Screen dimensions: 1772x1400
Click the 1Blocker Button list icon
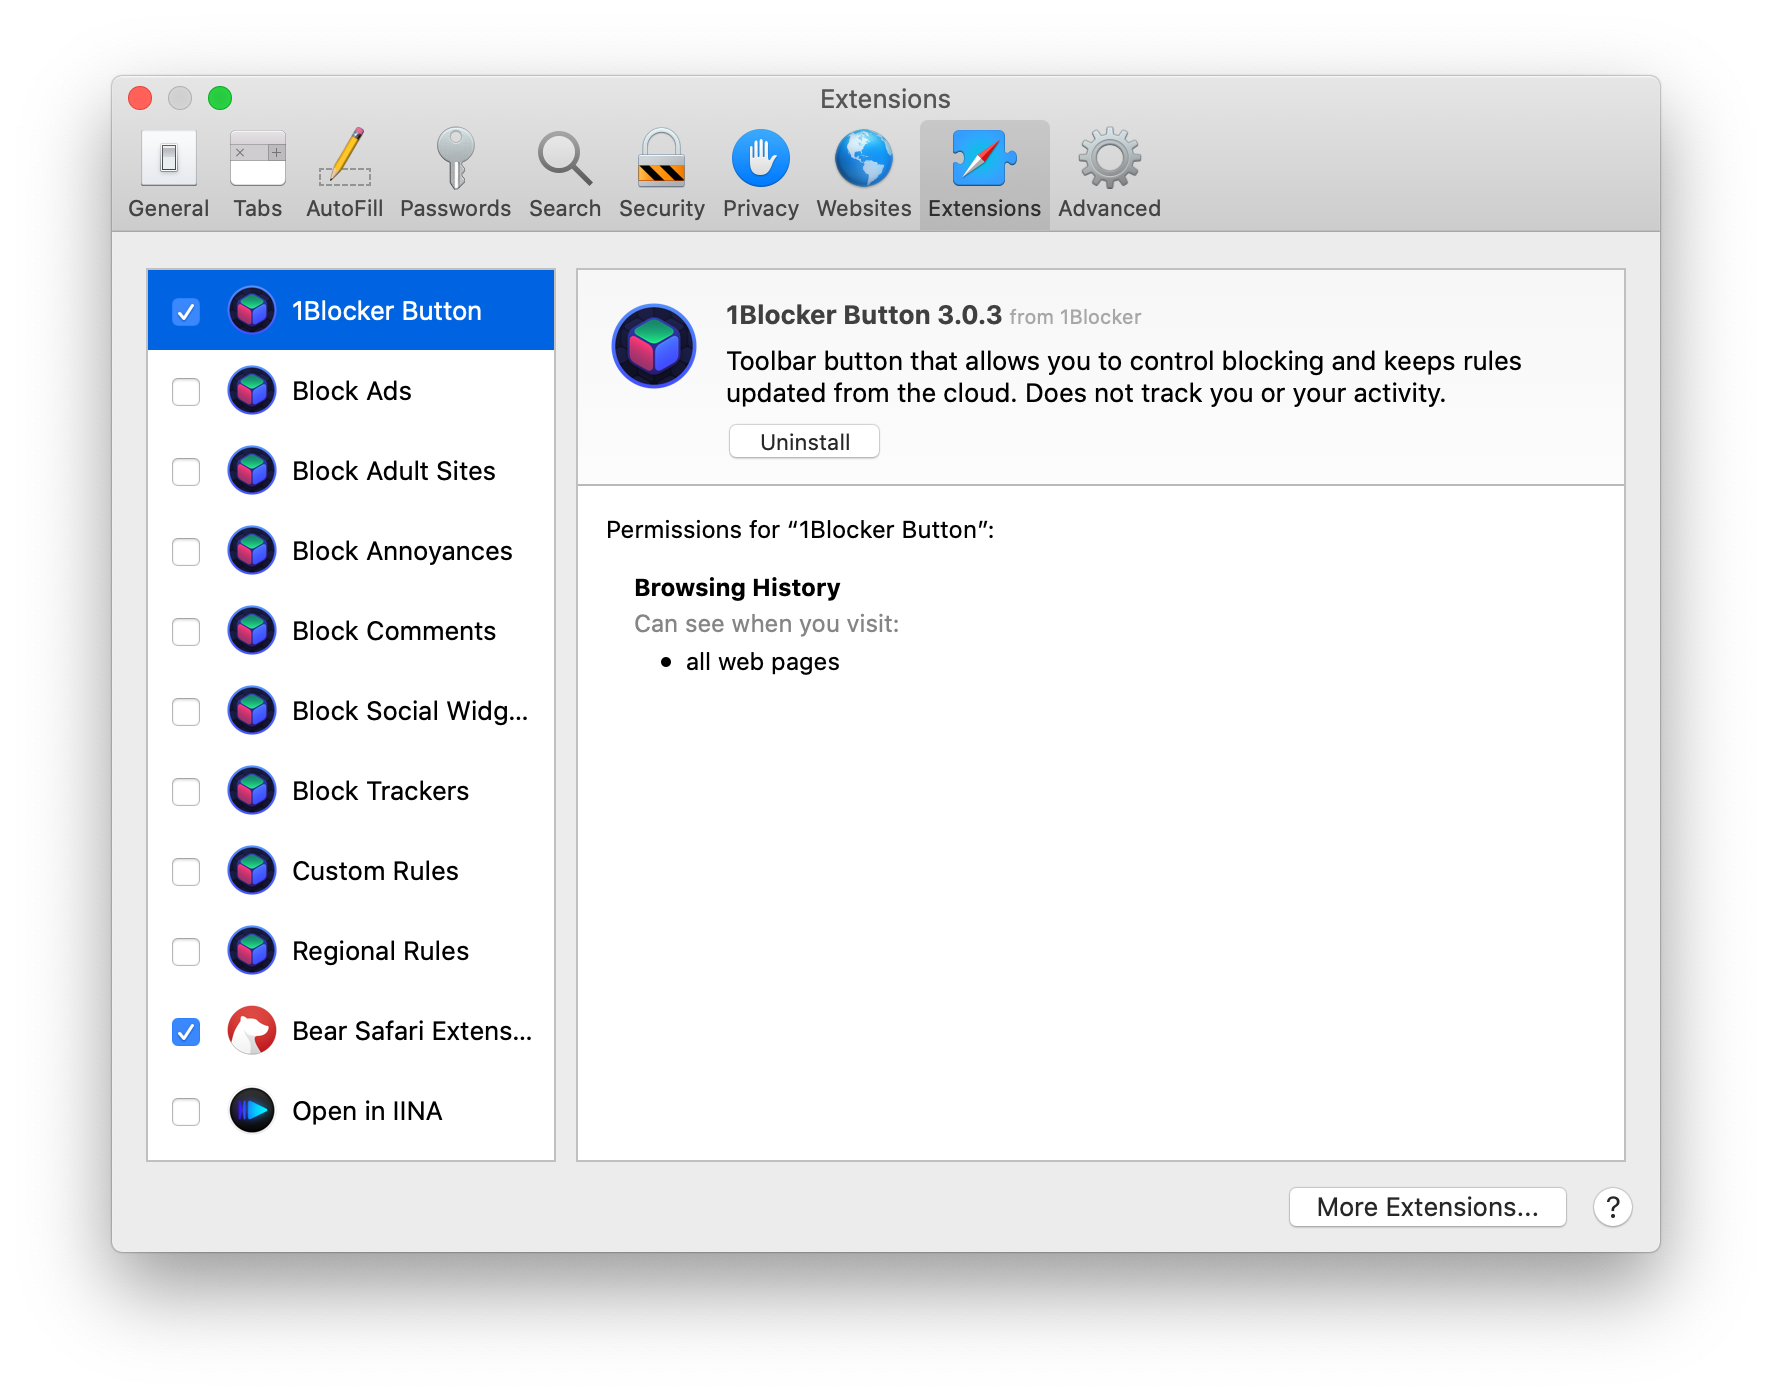(x=252, y=310)
